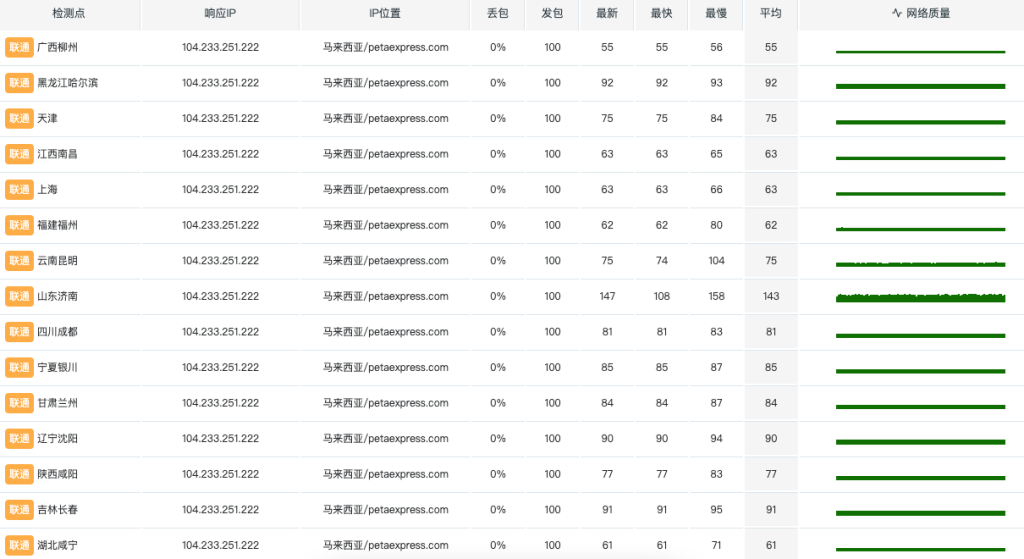Select the 联通 badge for 山东济南
This screenshot has width=1024, height=559.
coord(19,296)
